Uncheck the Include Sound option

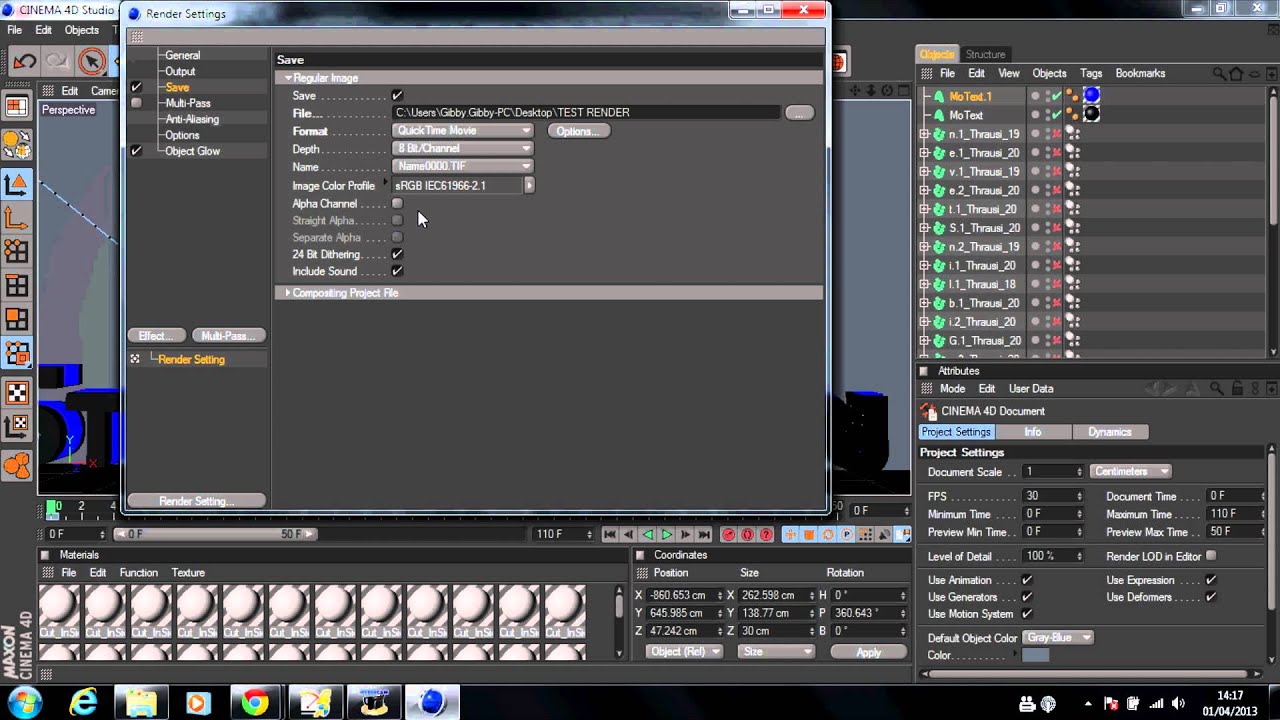click(397, 272)
